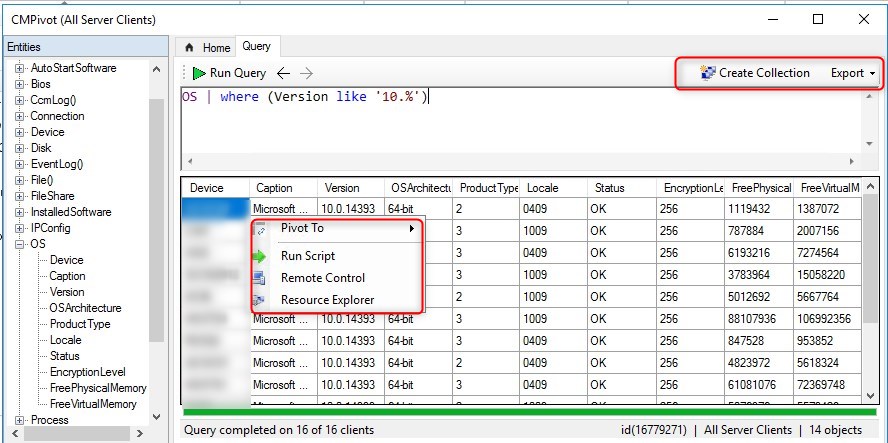The width and height of the screenshot is (888, 443).
Task: Maximize the CMPivot window
Action: 818,19
